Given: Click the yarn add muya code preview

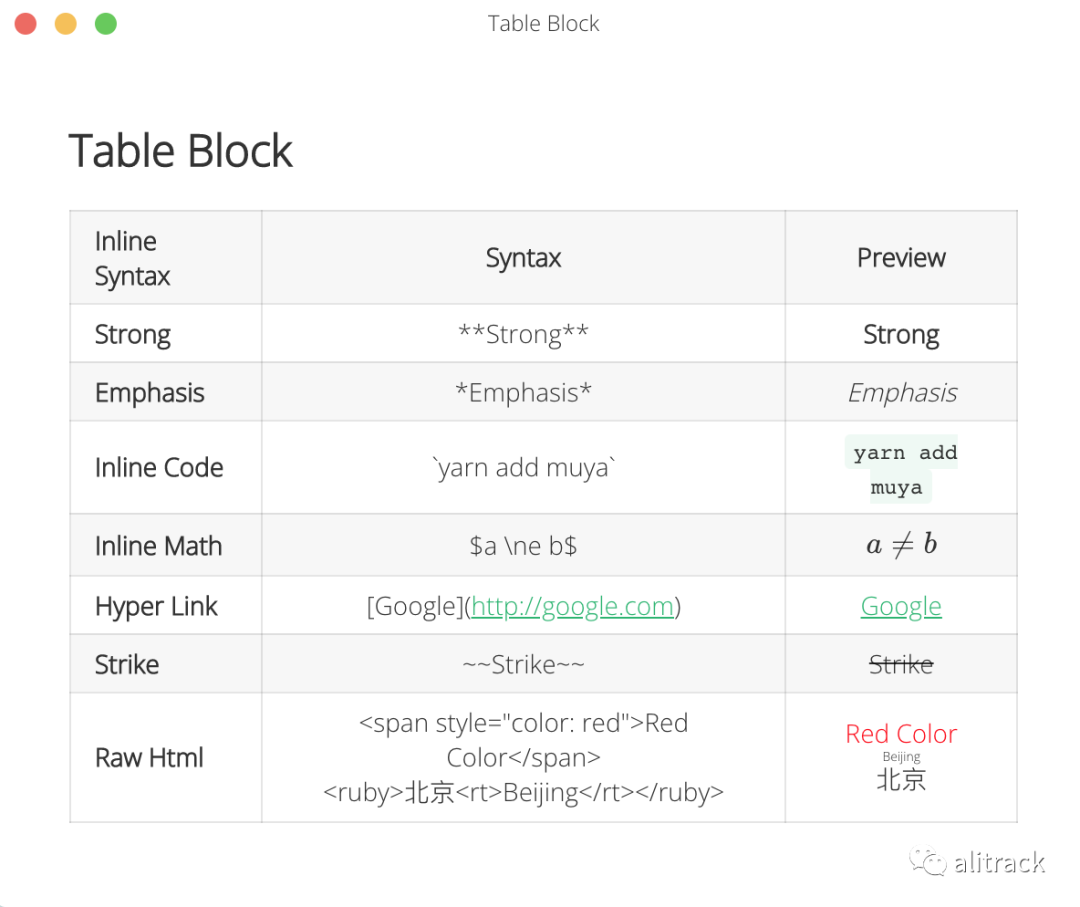Looking at the screenshot, I should click(901, 469).
